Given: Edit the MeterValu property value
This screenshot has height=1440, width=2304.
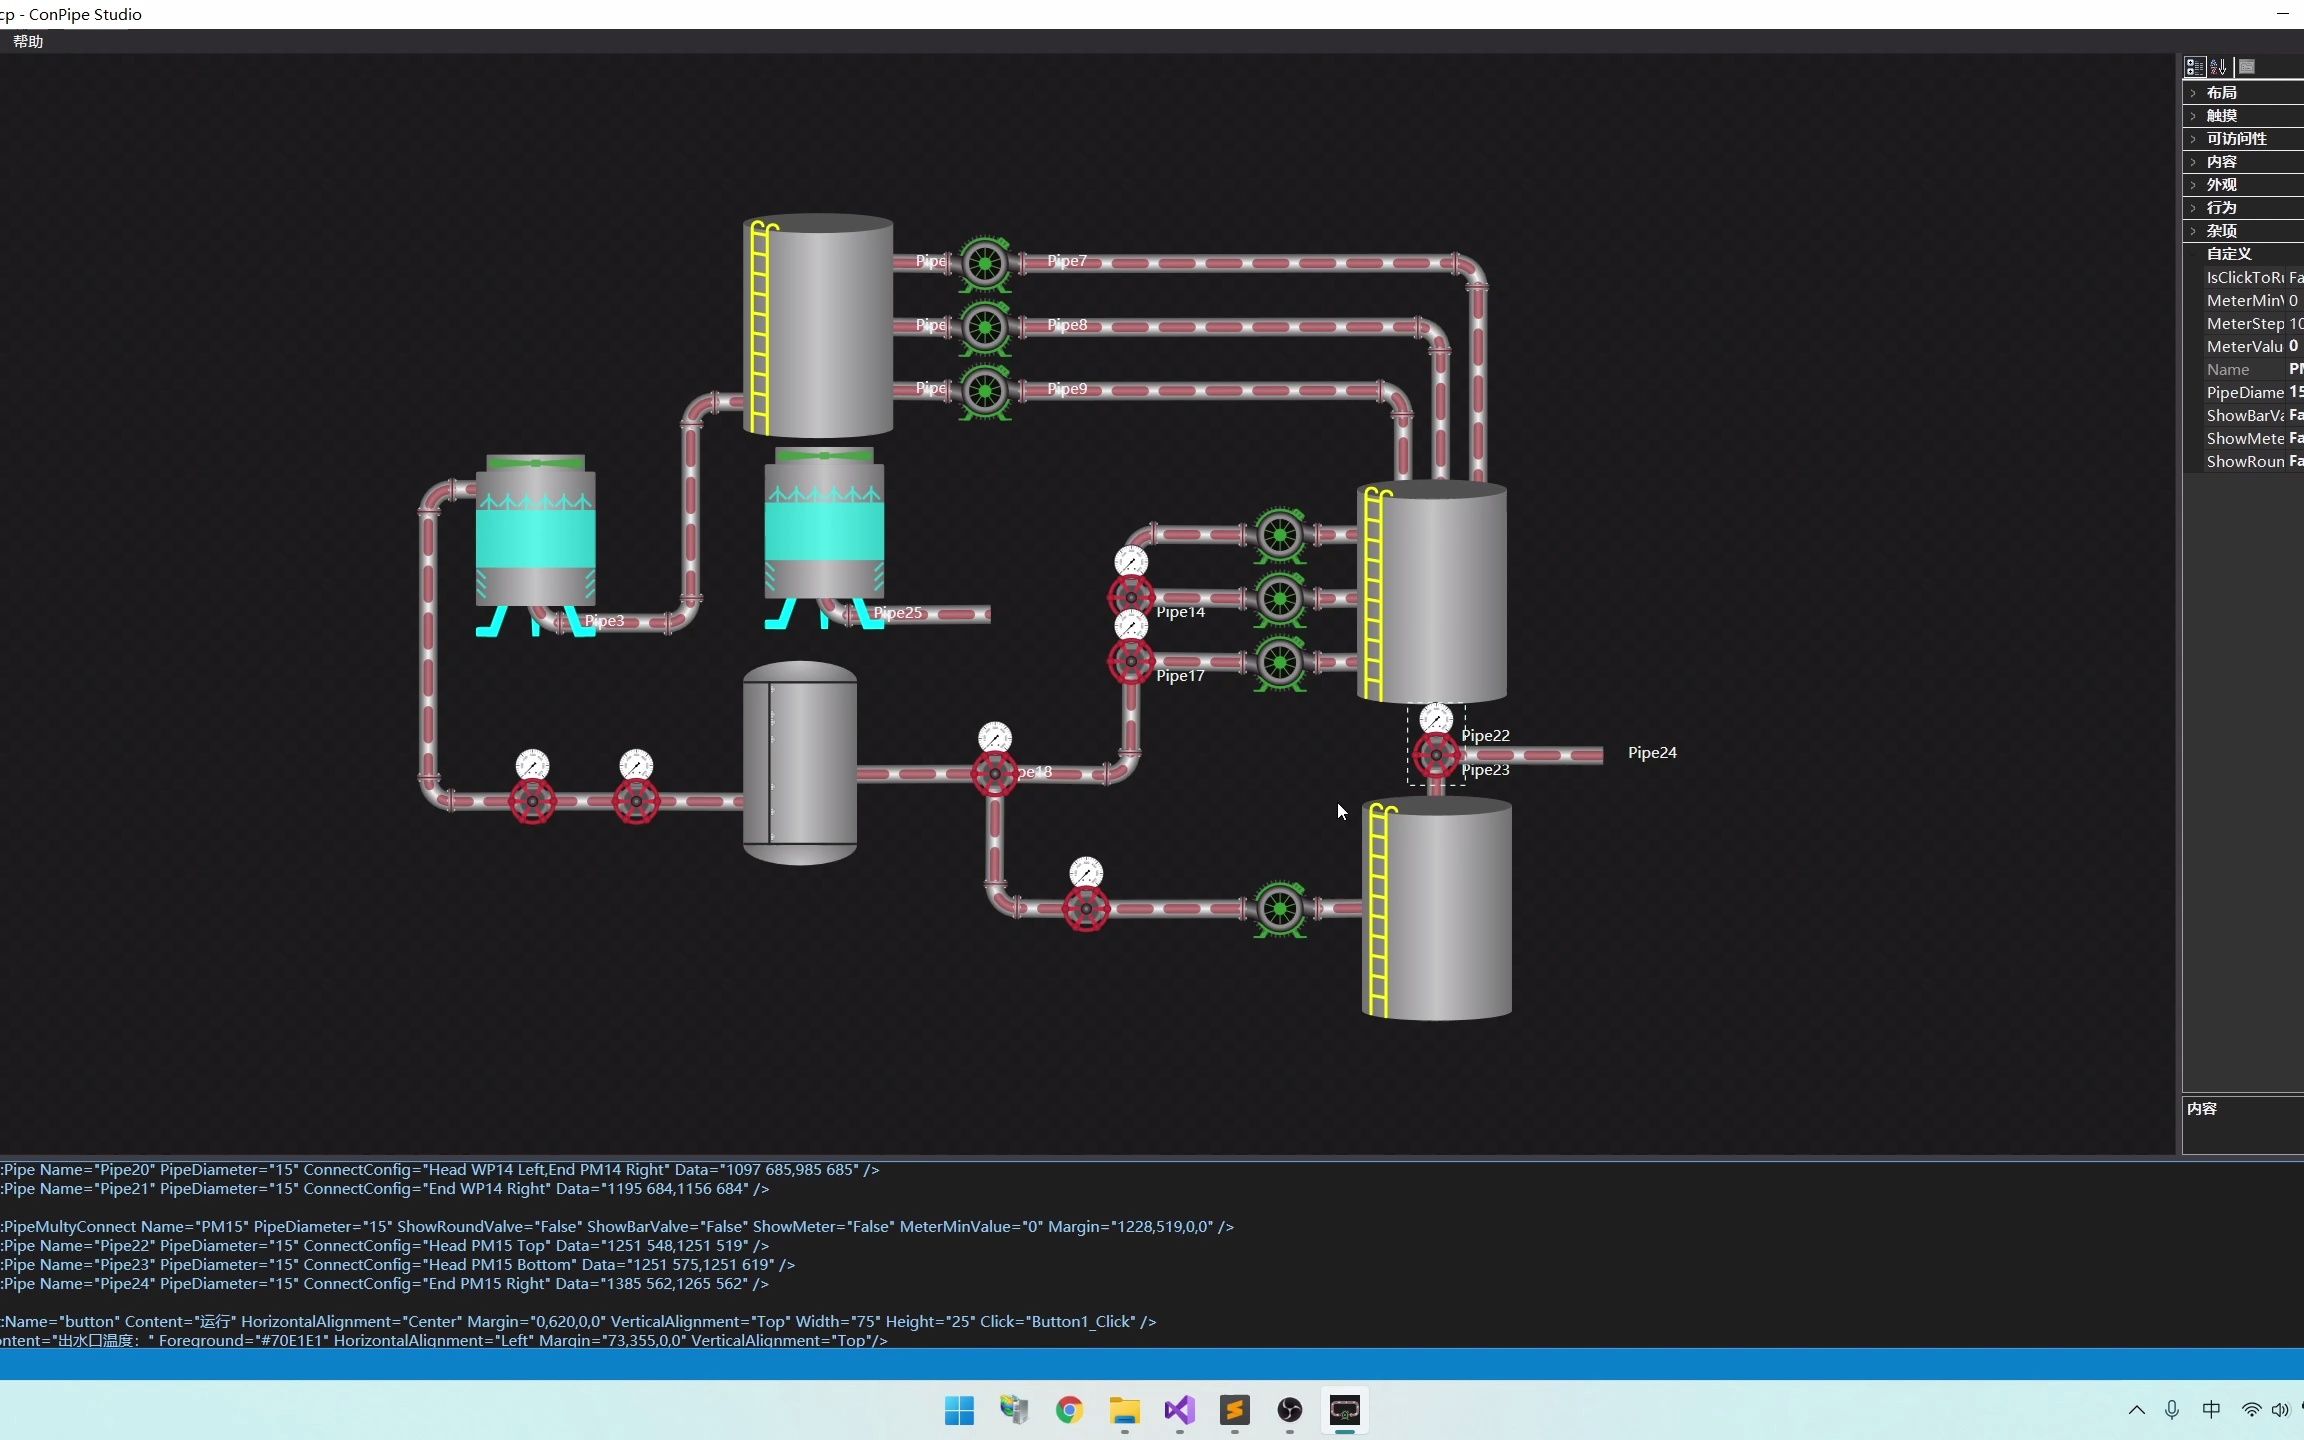Looking at the screenshot, I should [x=2296, y=346].
